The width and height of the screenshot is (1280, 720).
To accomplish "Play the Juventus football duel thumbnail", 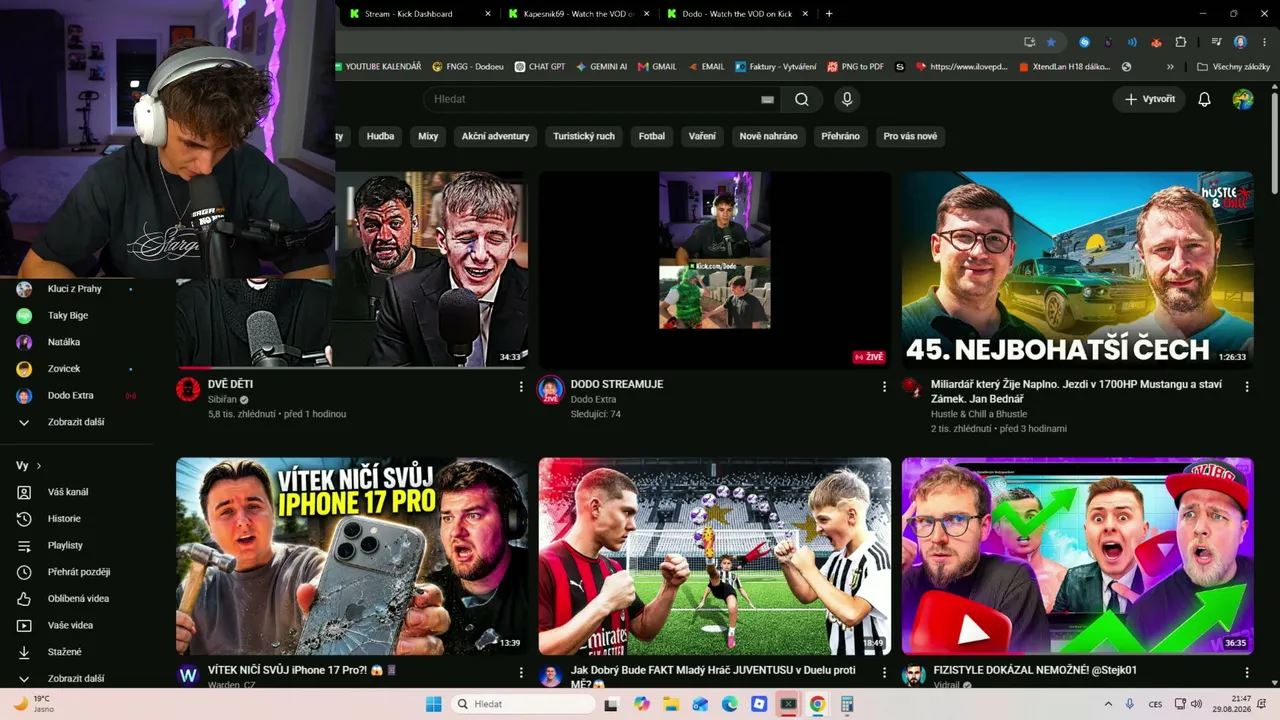I will point(714,556).
